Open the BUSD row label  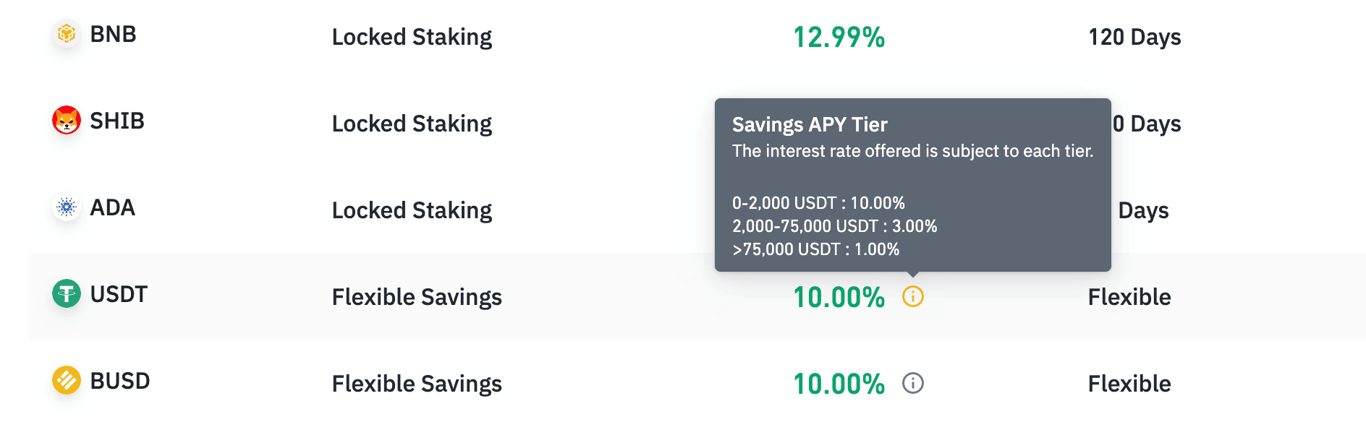point(120,381)
